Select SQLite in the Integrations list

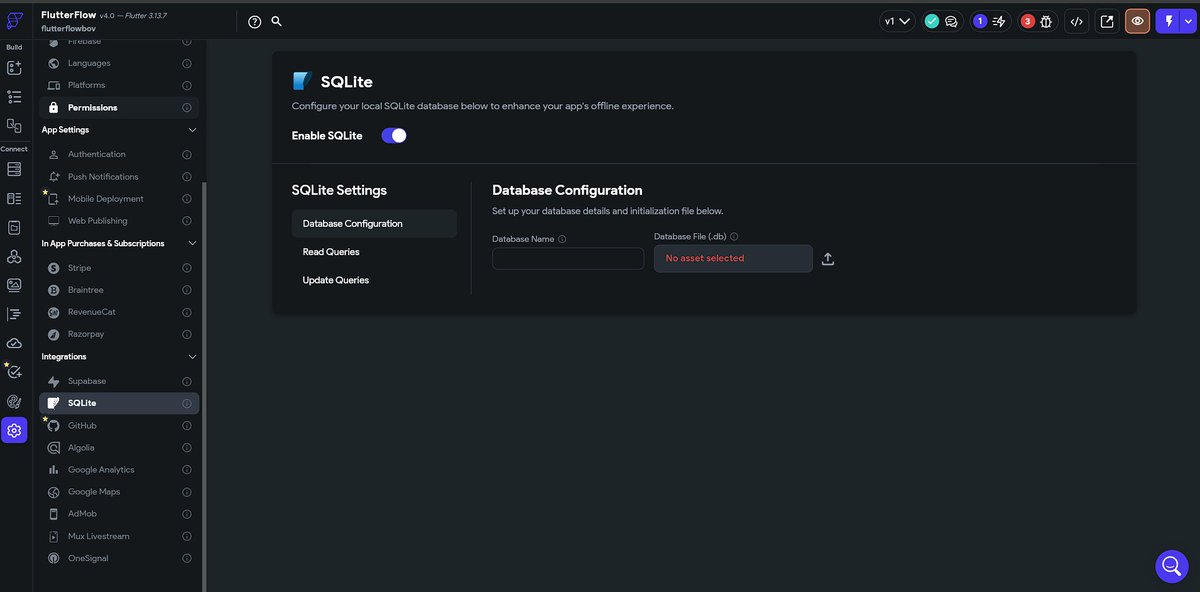point(118,403)
